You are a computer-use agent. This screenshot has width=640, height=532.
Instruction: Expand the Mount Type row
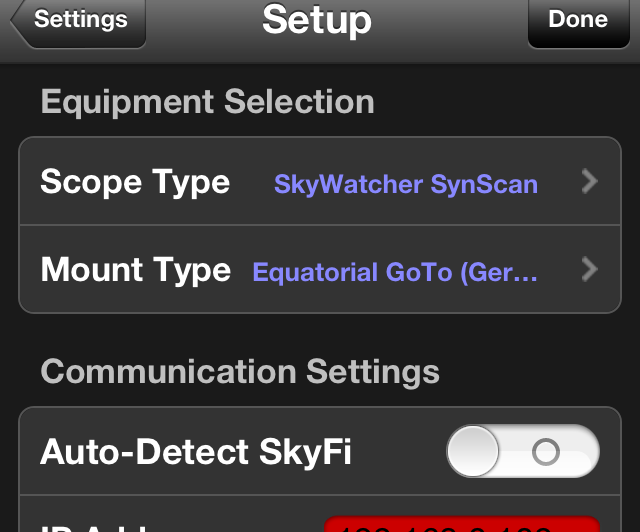click(320, 270)
